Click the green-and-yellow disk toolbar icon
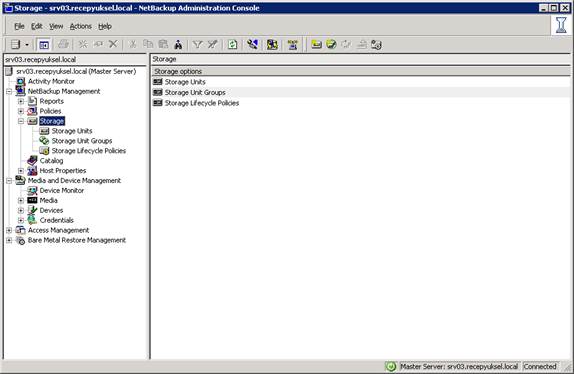Image resolution: width=574 pixels, height=374 pixels. [x=331, y=44]
